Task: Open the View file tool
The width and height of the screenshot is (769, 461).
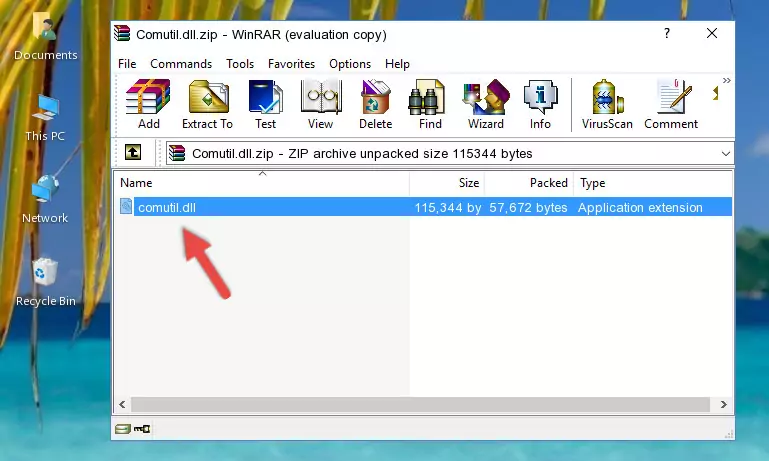Action: (321, 104)
